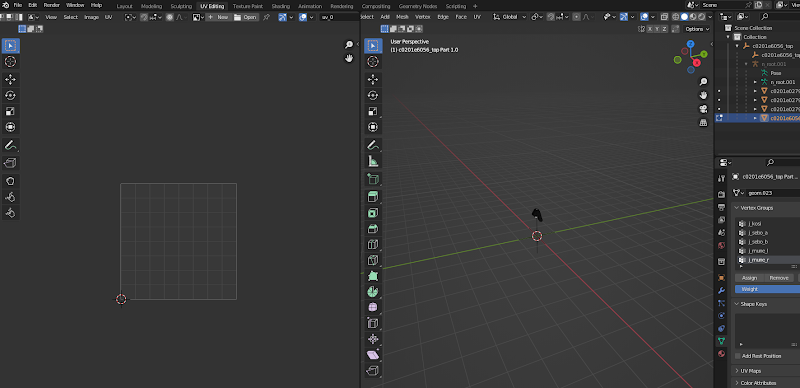
Task: Open Material properties tab
Action: point(721,353)
